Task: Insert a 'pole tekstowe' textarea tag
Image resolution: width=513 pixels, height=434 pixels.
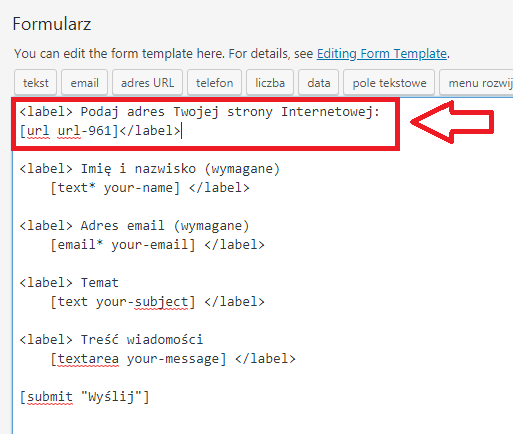Action: coord(389,83)
